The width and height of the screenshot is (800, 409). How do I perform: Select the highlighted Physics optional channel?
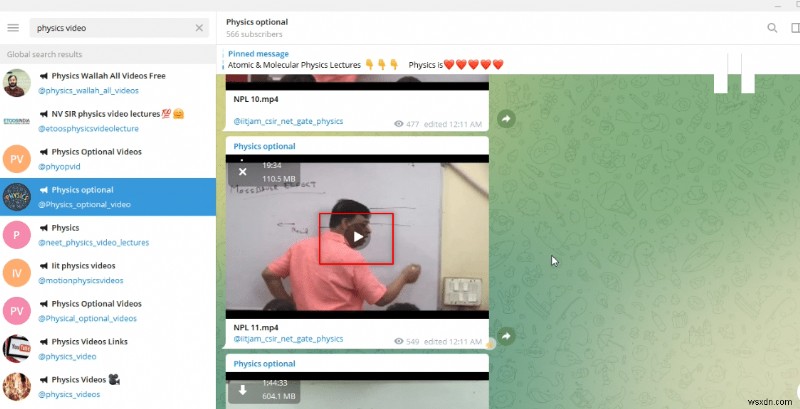108,197
